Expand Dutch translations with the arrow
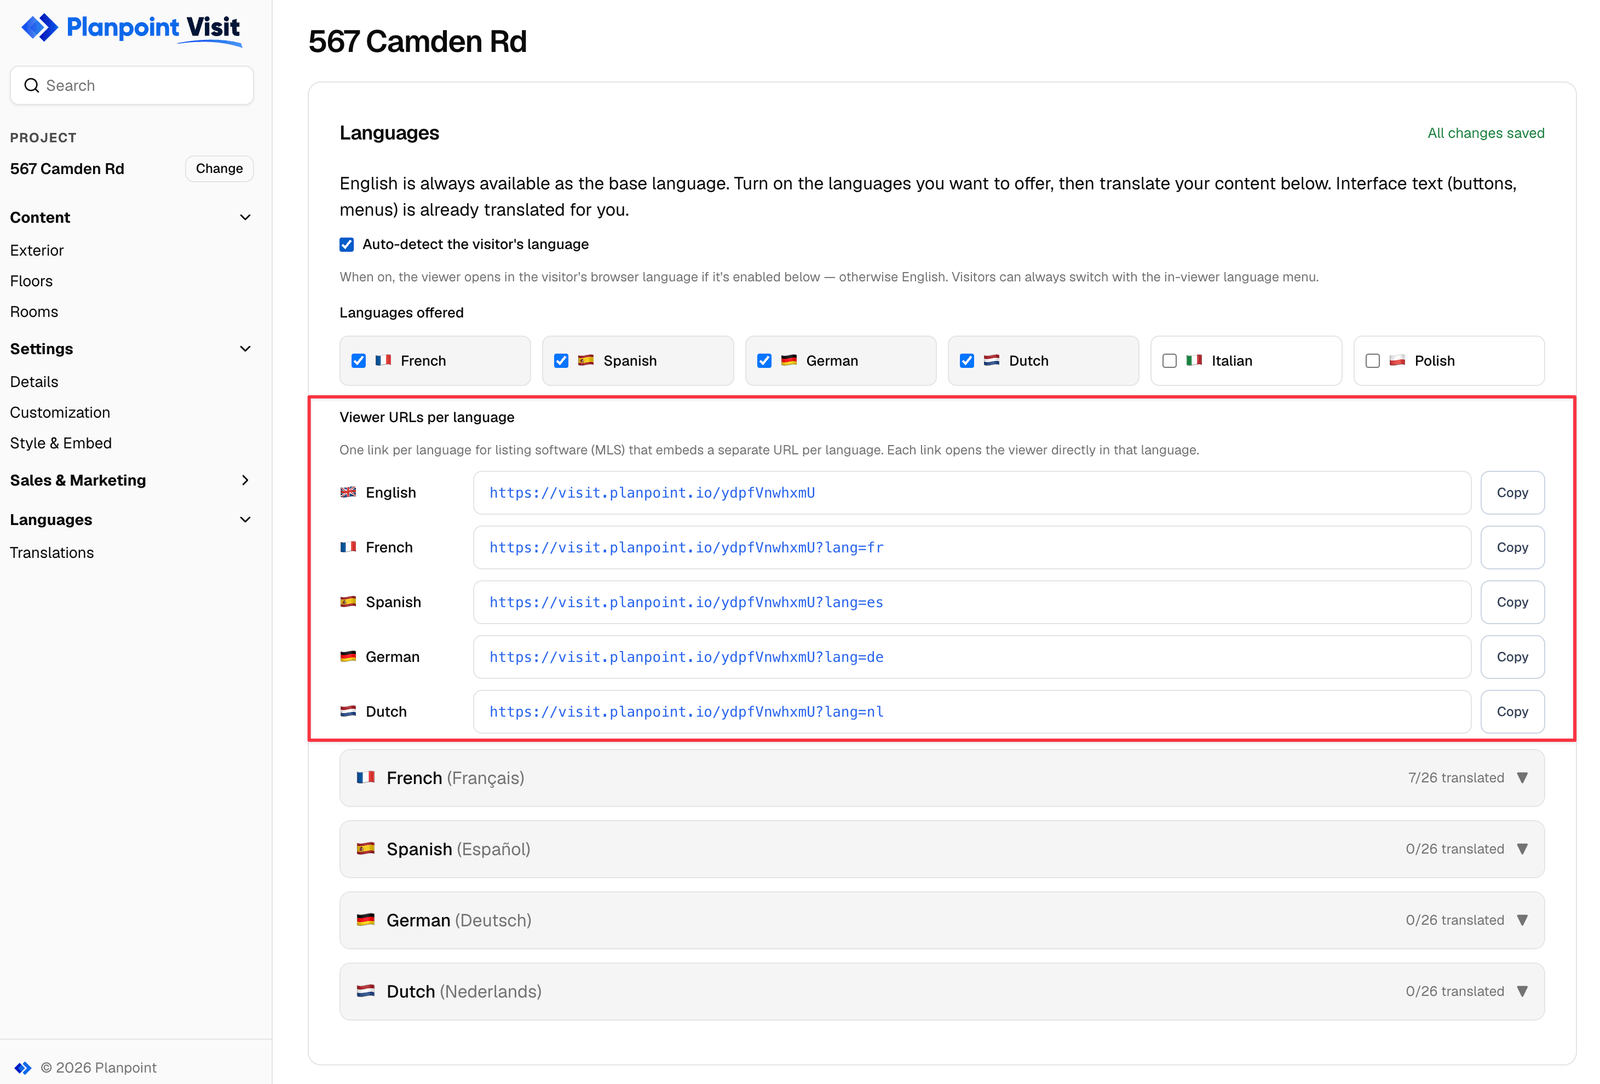This screenshot has height=1084, width=1600. click(1522, 991)
